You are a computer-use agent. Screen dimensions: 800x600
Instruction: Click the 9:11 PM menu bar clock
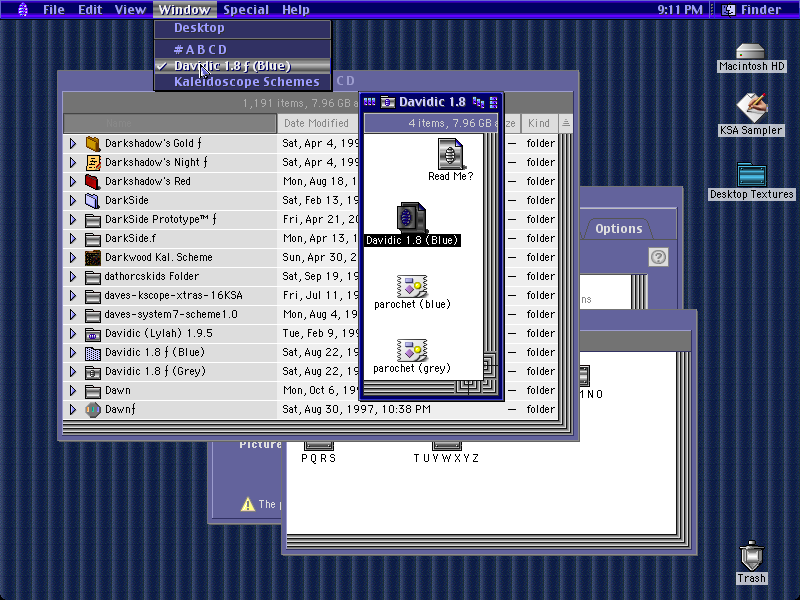[x=680, y=10]
